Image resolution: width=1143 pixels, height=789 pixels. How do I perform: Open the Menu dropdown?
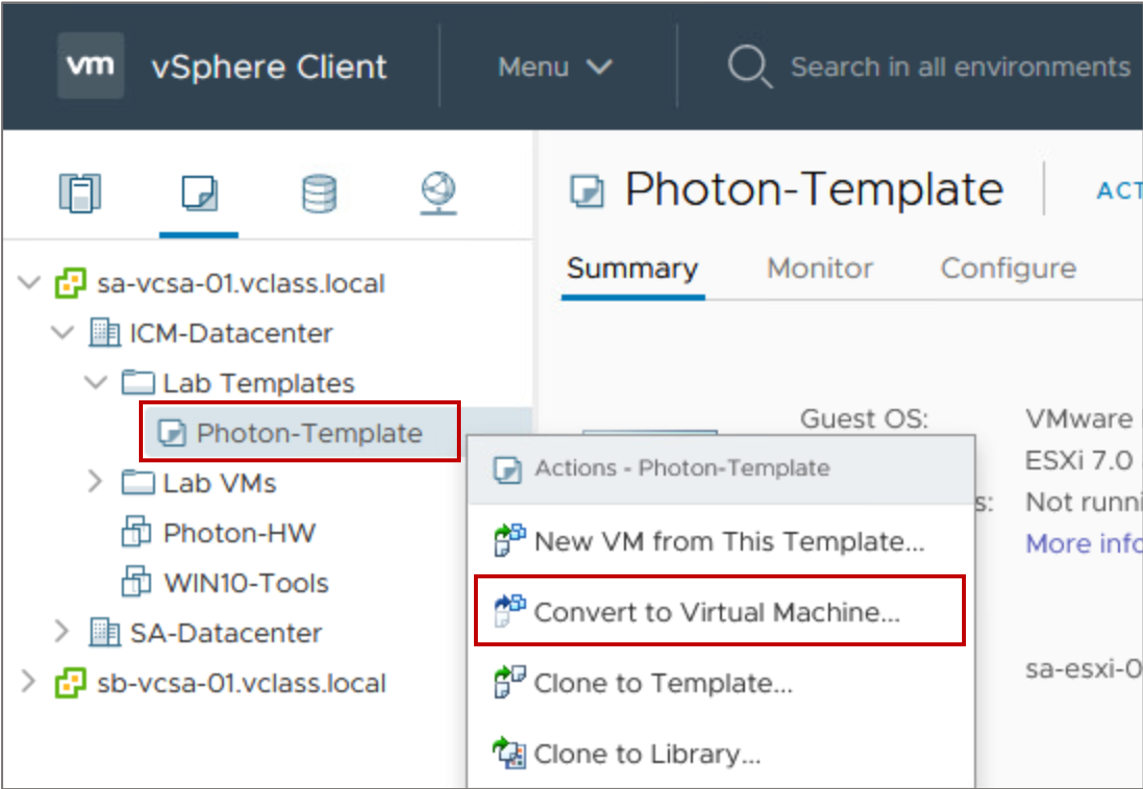click(x=555, y=67)
